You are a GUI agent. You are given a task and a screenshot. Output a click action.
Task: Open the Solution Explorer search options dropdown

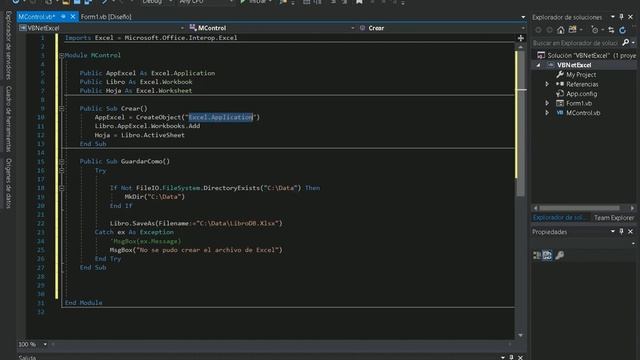[x=633, y=43]
